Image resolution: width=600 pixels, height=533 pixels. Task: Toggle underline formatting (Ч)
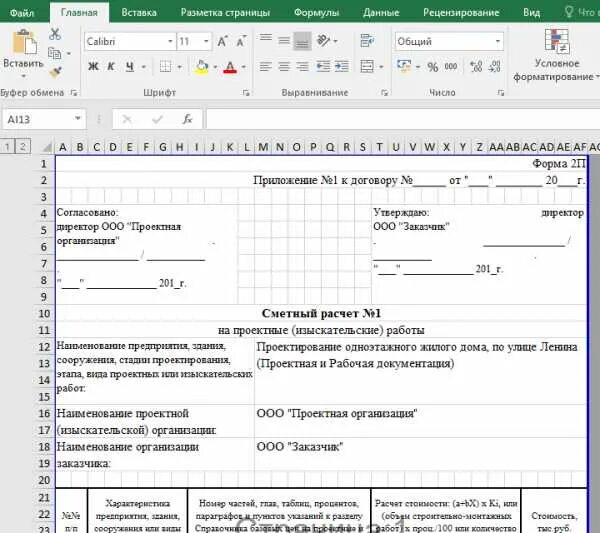tap(130, 67)
